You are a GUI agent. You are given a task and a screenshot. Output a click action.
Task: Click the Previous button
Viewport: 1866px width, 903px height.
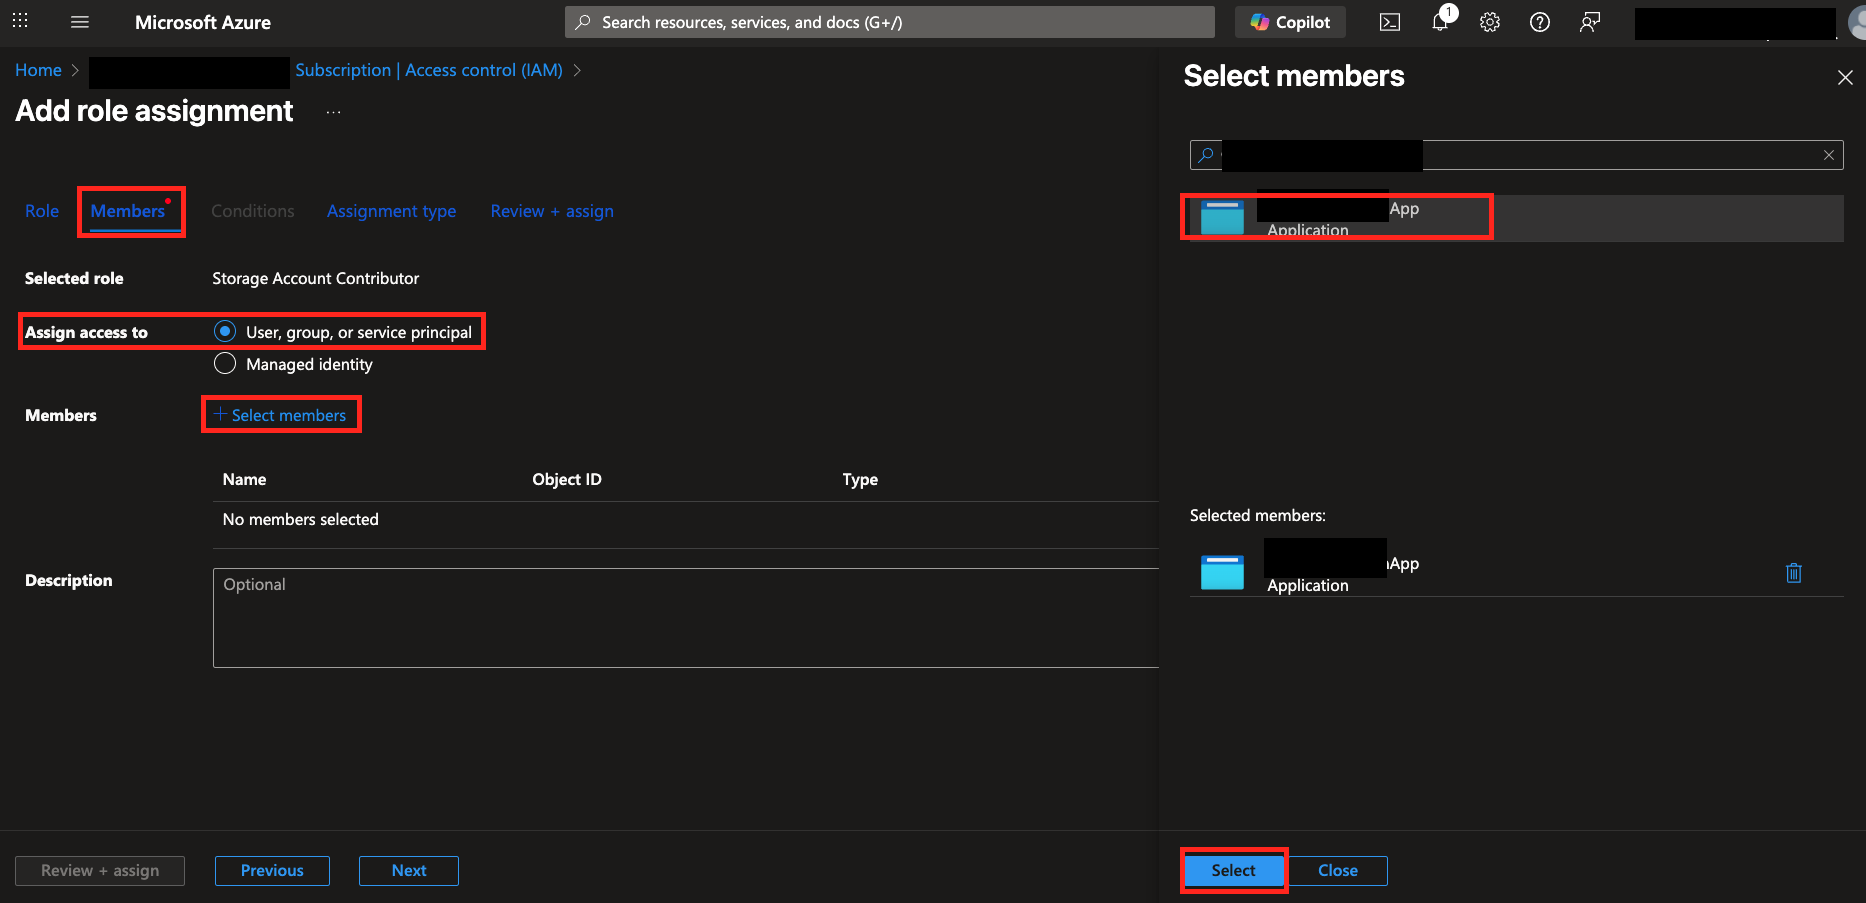pos(272,871)
